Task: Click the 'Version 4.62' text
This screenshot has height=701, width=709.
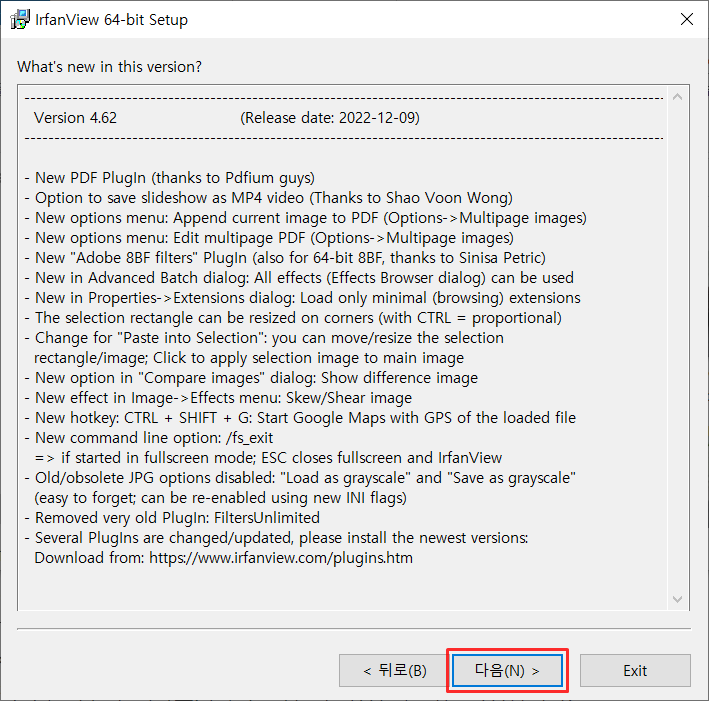Action: tap(76, 118)
